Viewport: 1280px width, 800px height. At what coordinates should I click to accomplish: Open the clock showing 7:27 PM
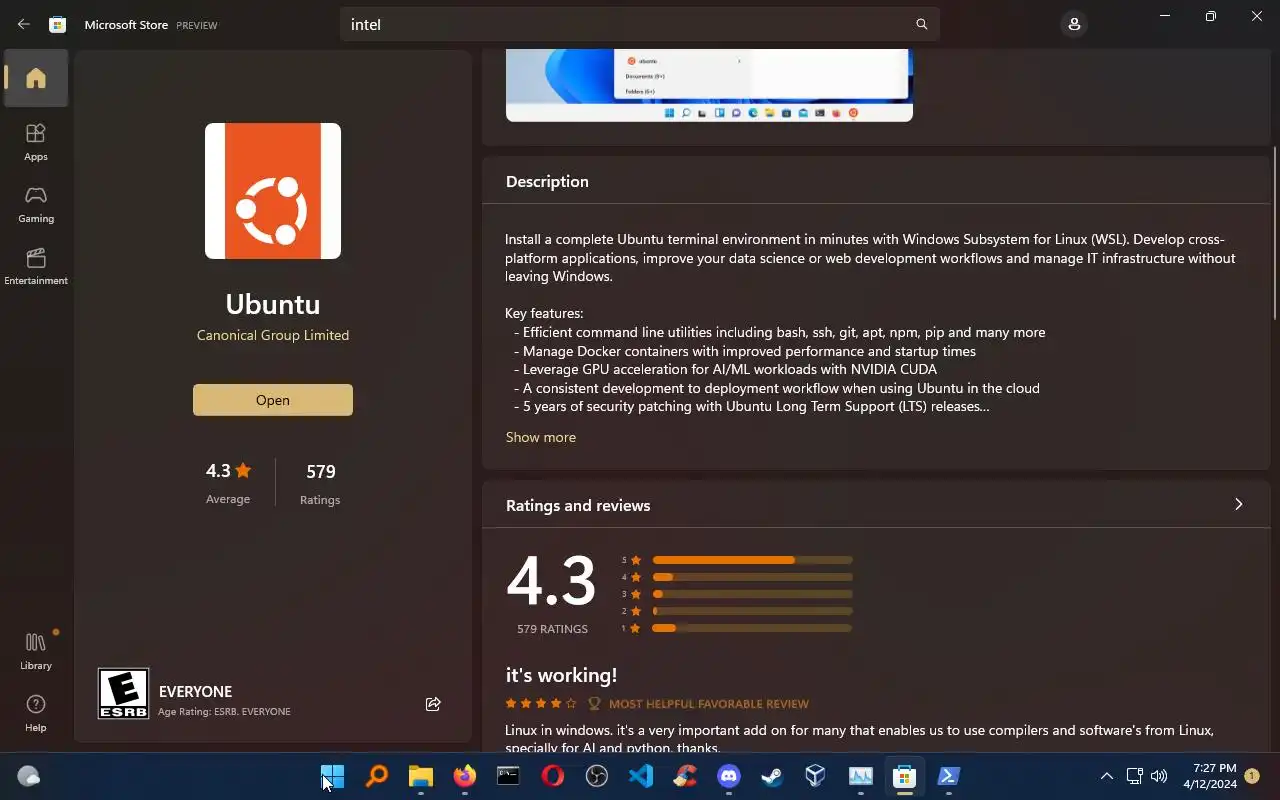click(1210, 776)
